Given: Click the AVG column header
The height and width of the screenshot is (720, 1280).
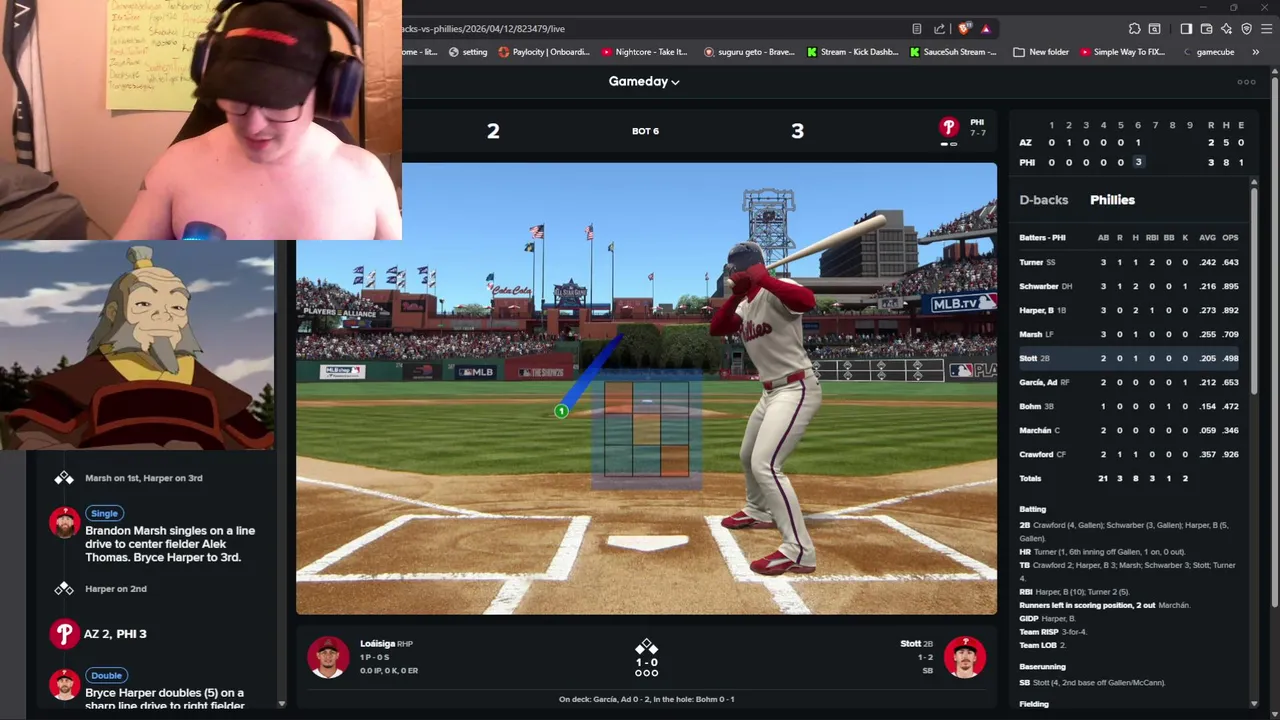Looking at the screenshot, I should click(x=1207, y=238).
